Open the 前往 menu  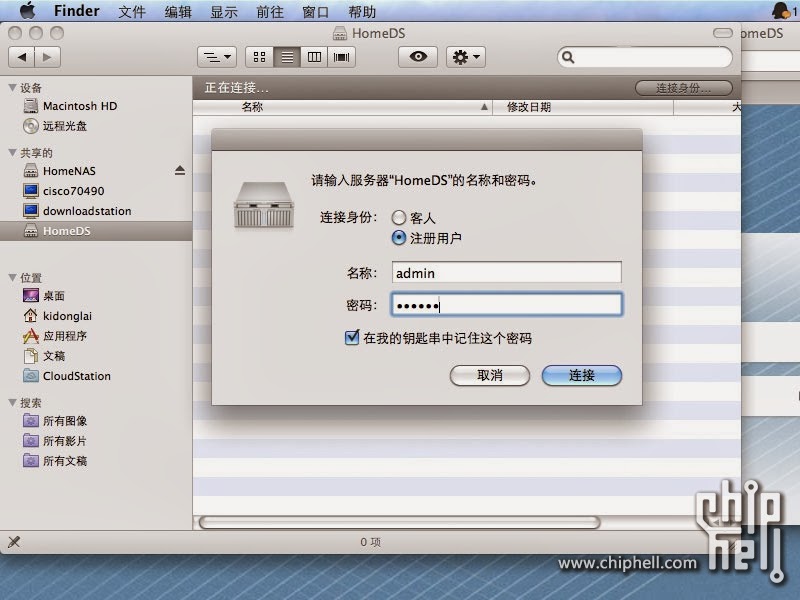[x=270, y=11]
